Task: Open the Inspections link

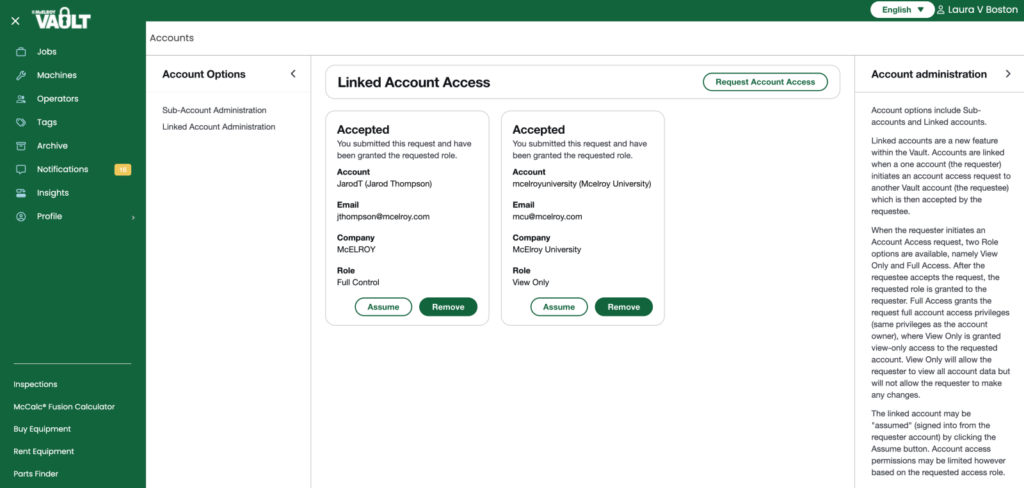Action: [x=35, y=384]
